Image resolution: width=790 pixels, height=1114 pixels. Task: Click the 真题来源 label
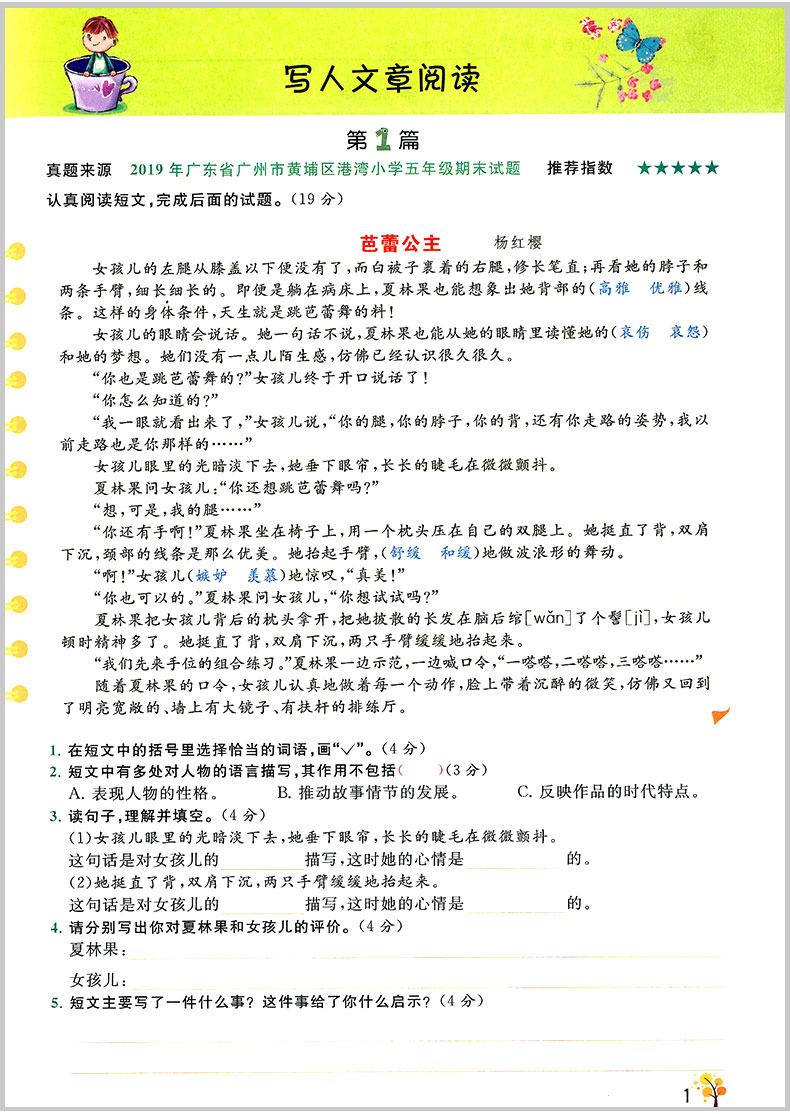click(79, 170)
